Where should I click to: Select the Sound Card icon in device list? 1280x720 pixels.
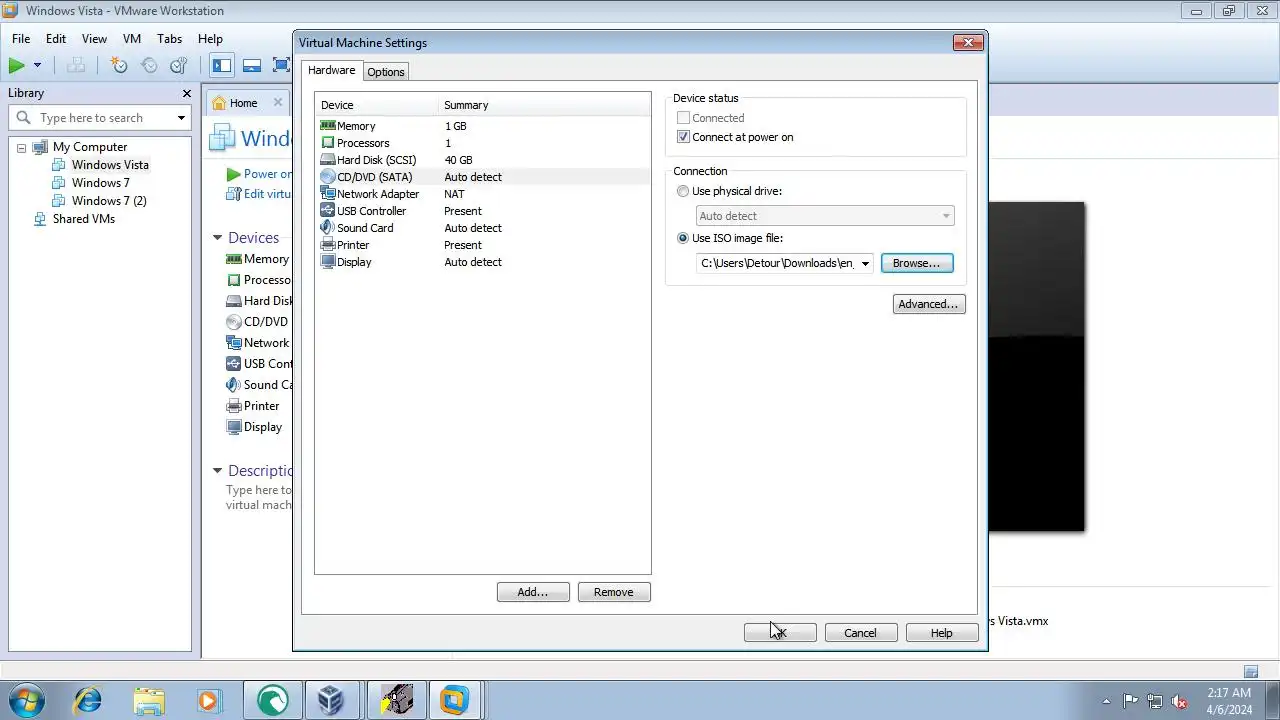coord(328,228)
